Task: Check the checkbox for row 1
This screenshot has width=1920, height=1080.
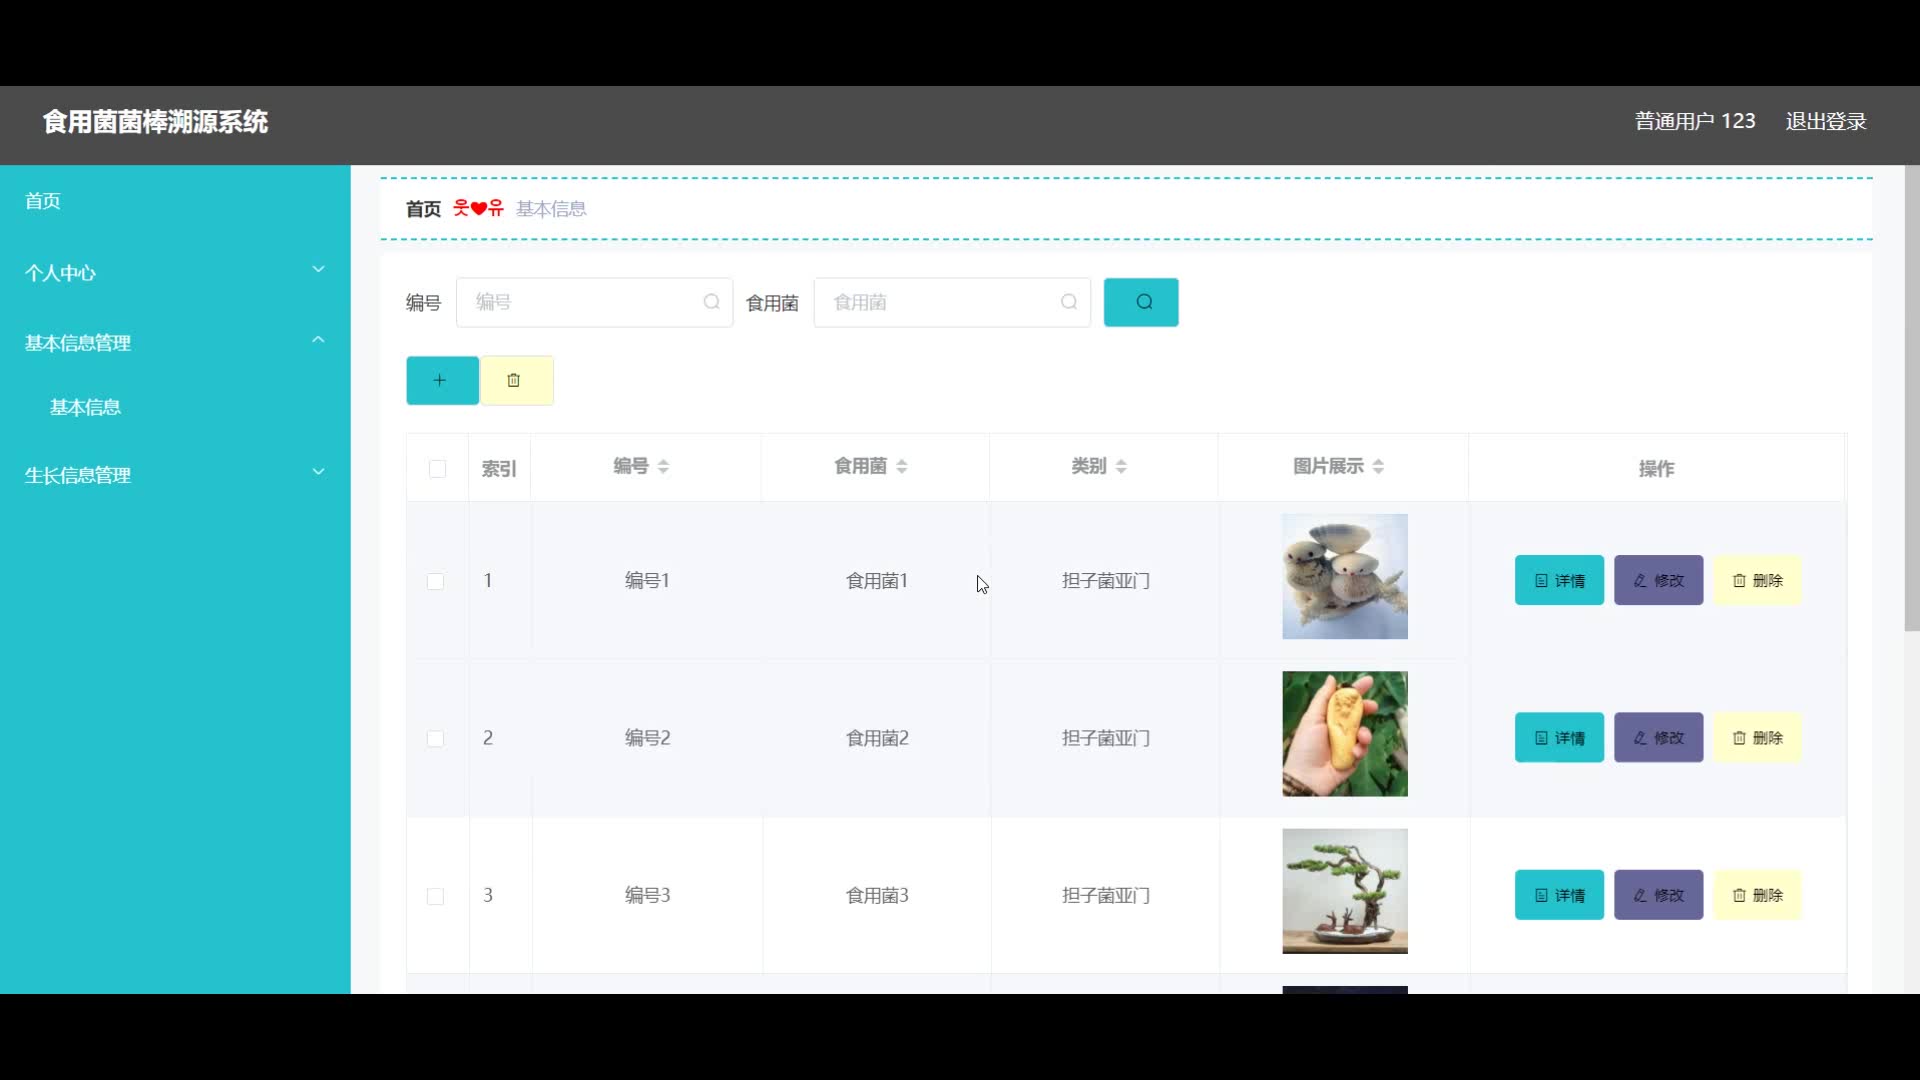Action: tap(435, 581)
